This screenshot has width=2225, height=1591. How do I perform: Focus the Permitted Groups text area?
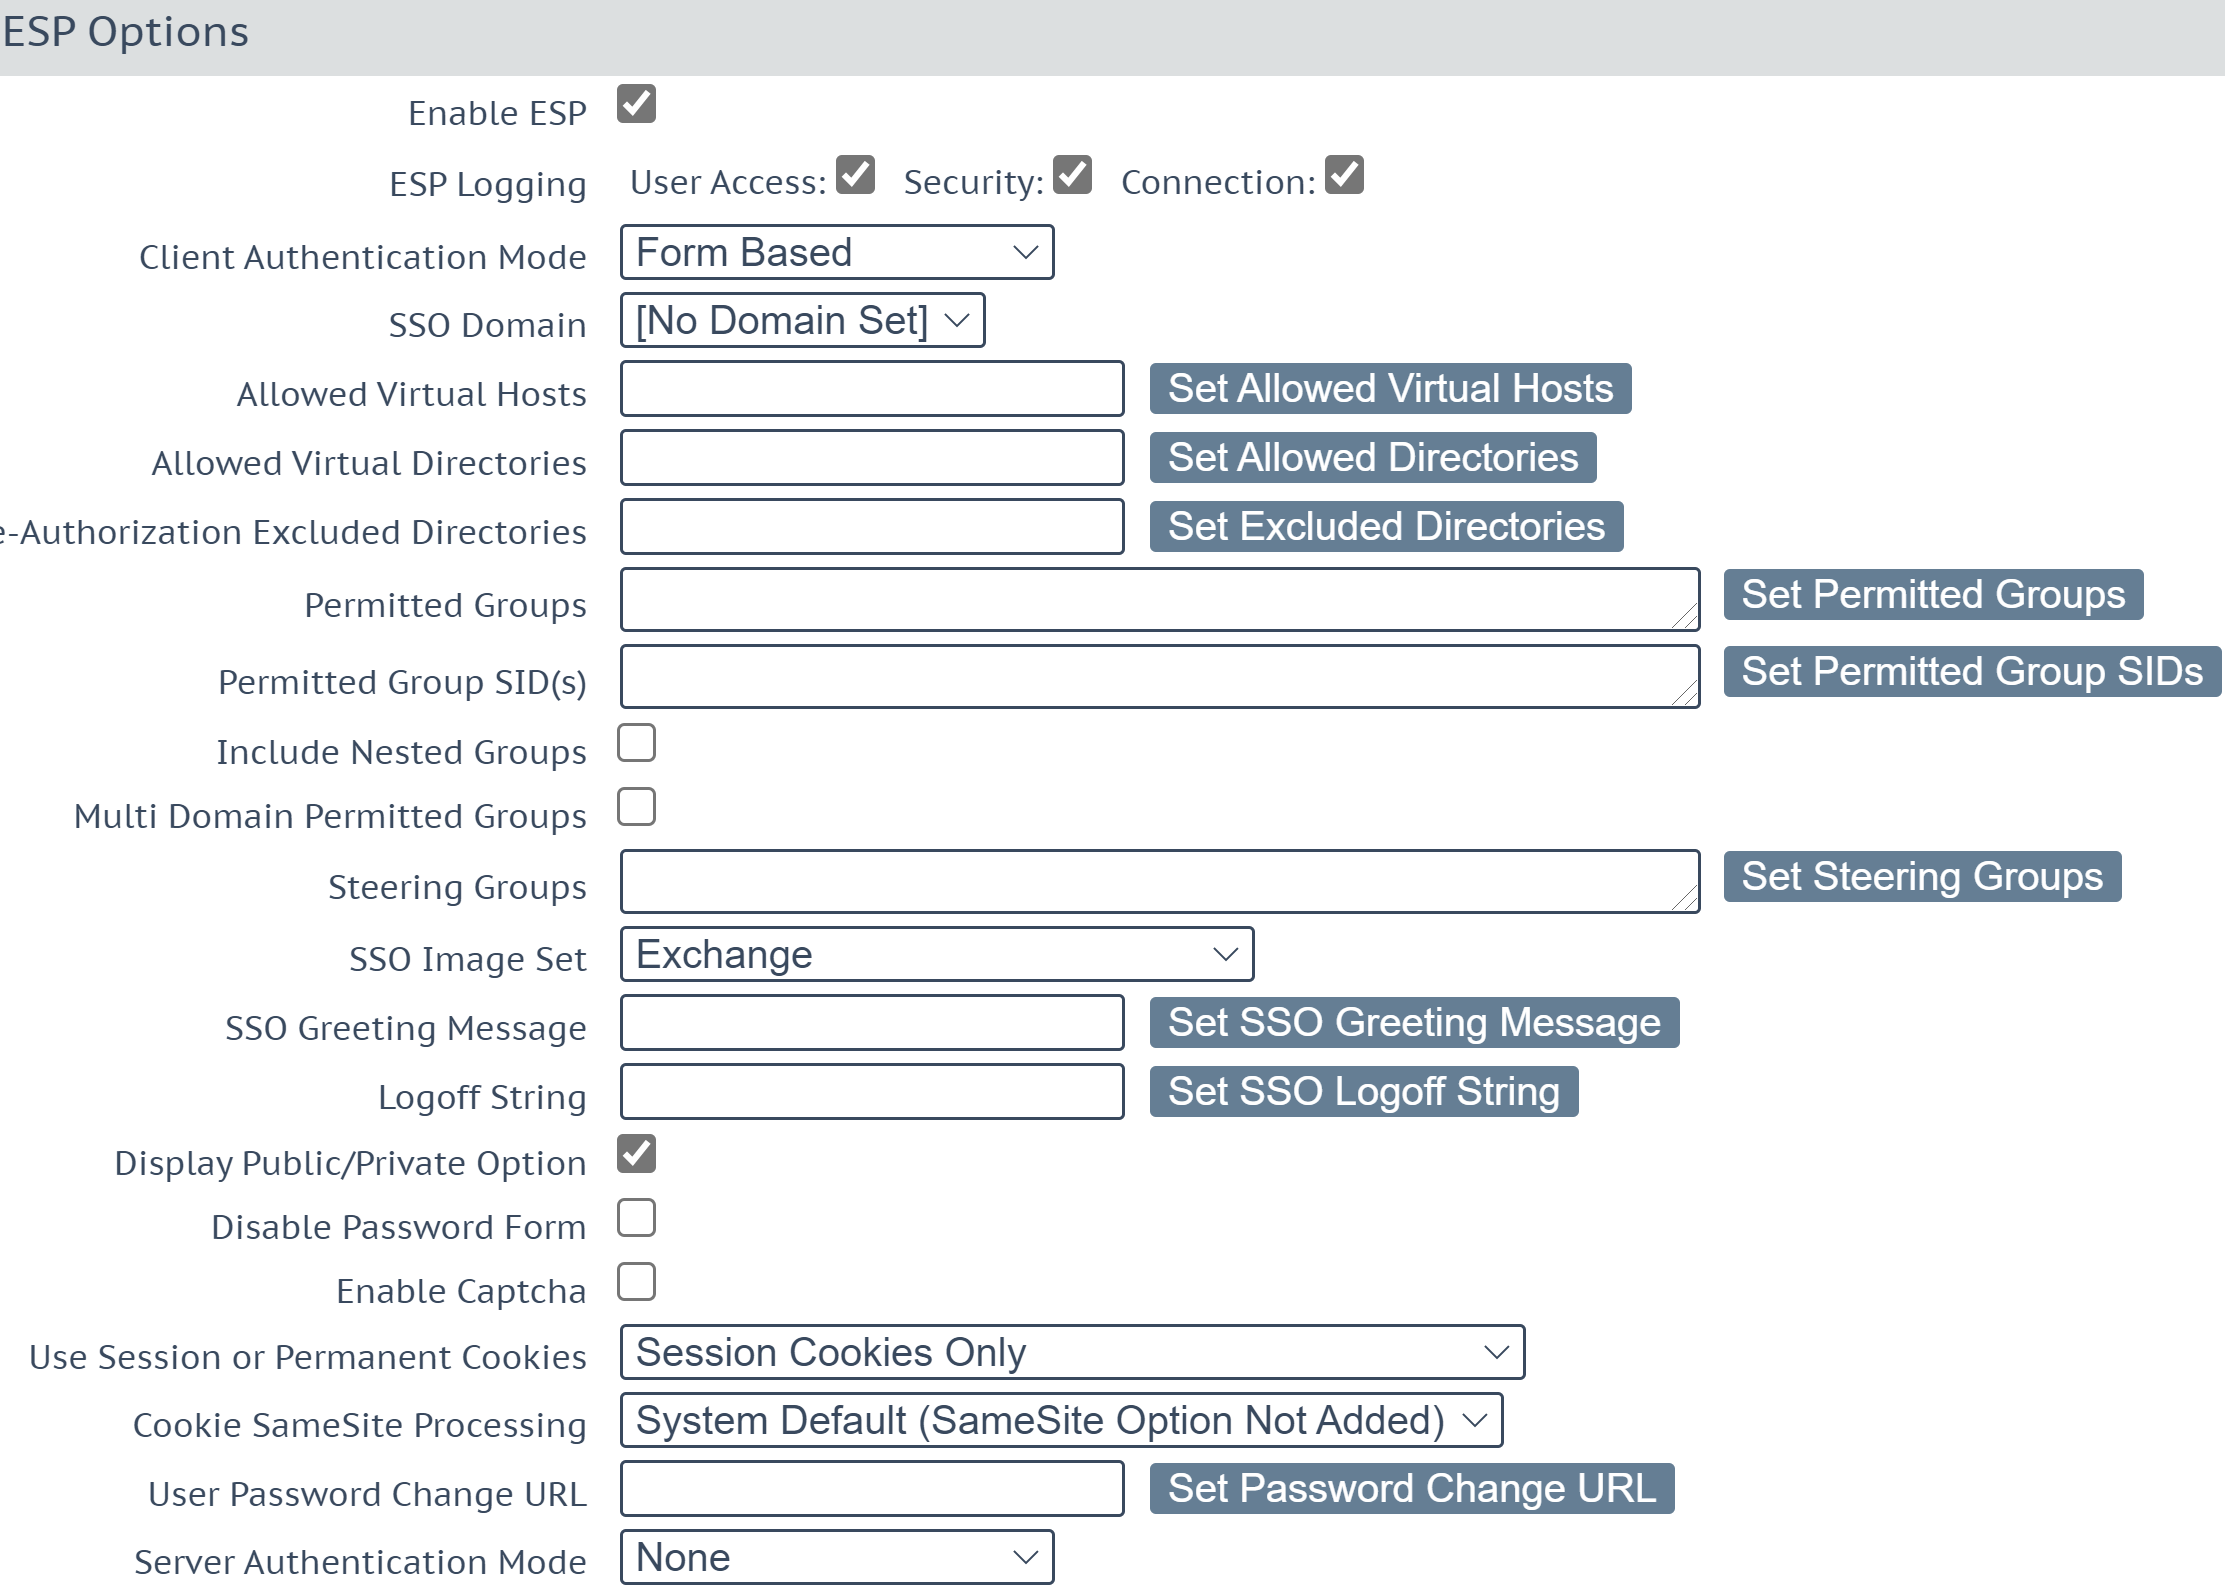point(1160,599)
